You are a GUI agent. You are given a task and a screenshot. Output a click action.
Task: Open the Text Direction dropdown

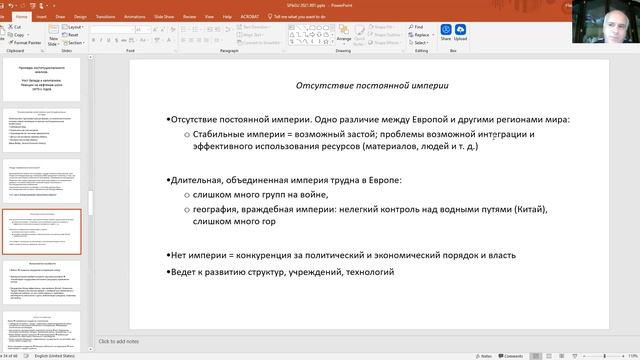tap(253, 27)
